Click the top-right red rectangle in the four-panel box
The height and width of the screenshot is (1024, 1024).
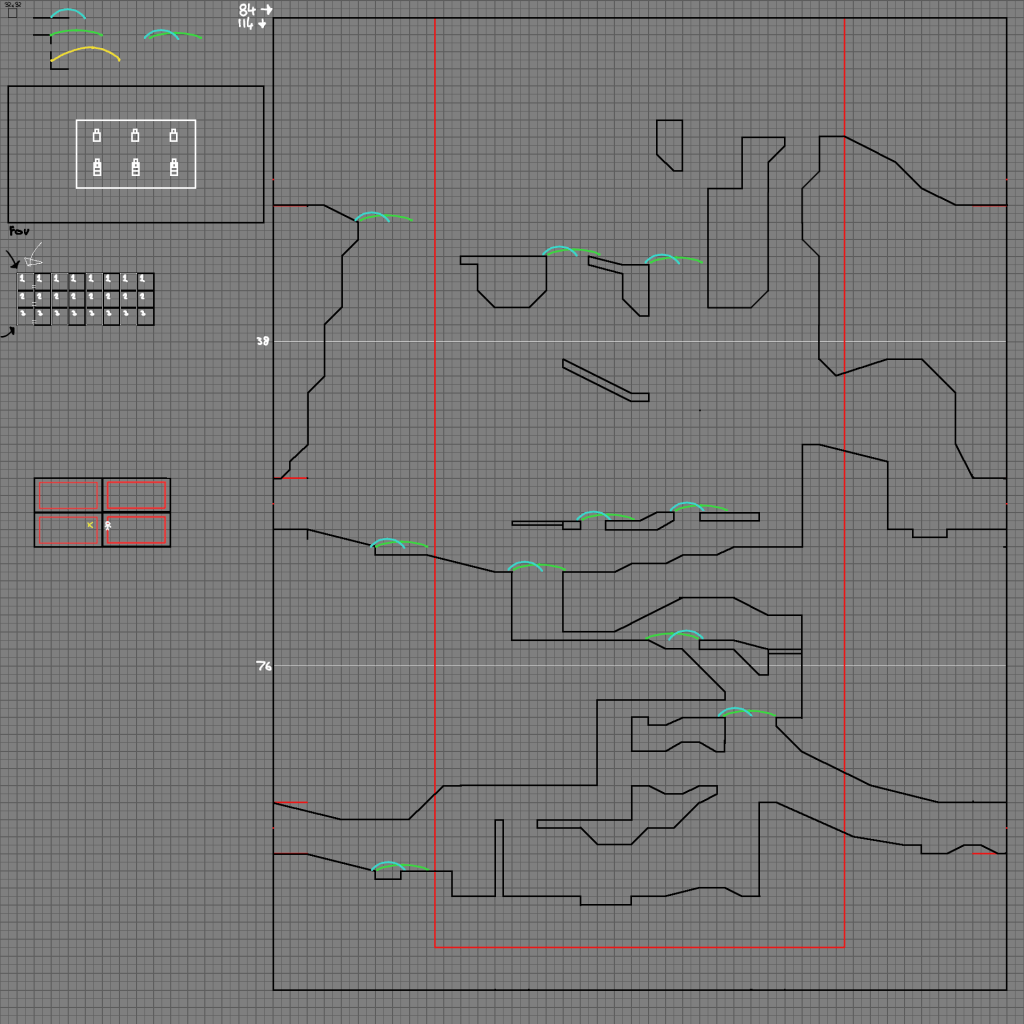click(136, 495)
